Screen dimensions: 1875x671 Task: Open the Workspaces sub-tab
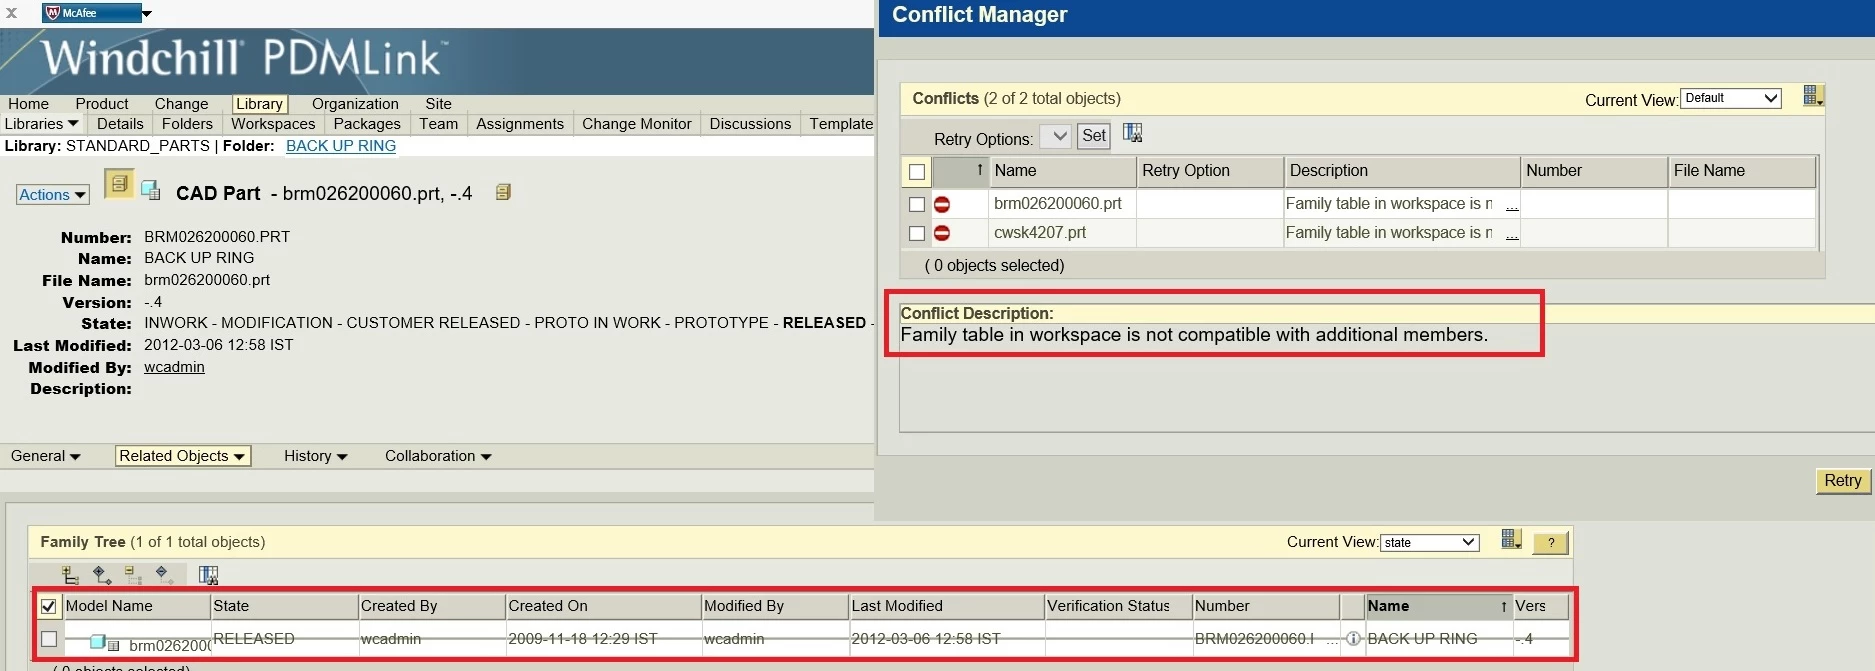click(273, 124)
